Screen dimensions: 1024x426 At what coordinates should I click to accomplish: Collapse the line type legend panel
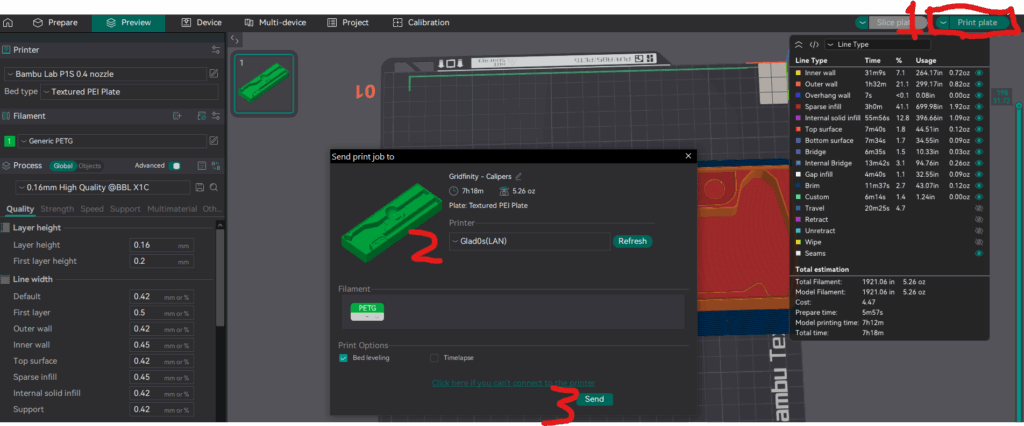coord(797,44)
